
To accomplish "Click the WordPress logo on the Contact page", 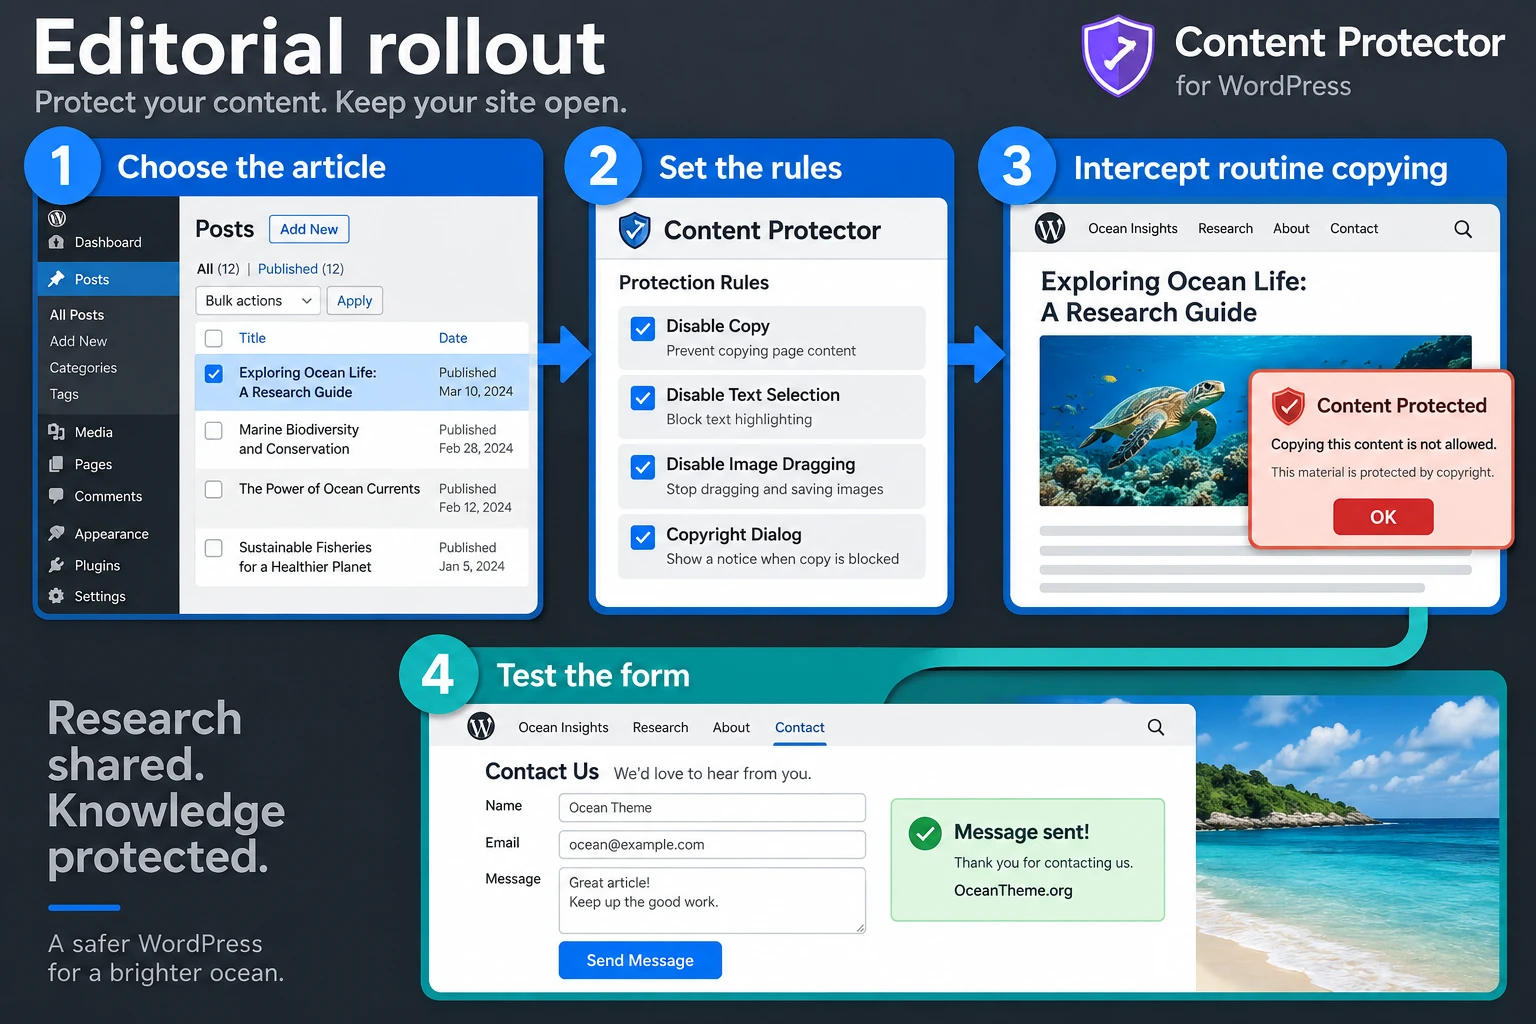I will pyautogui.click(x=481, y=727).
